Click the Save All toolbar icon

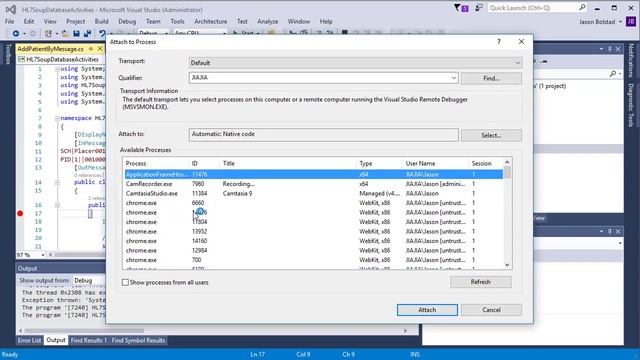pos(87,33)
